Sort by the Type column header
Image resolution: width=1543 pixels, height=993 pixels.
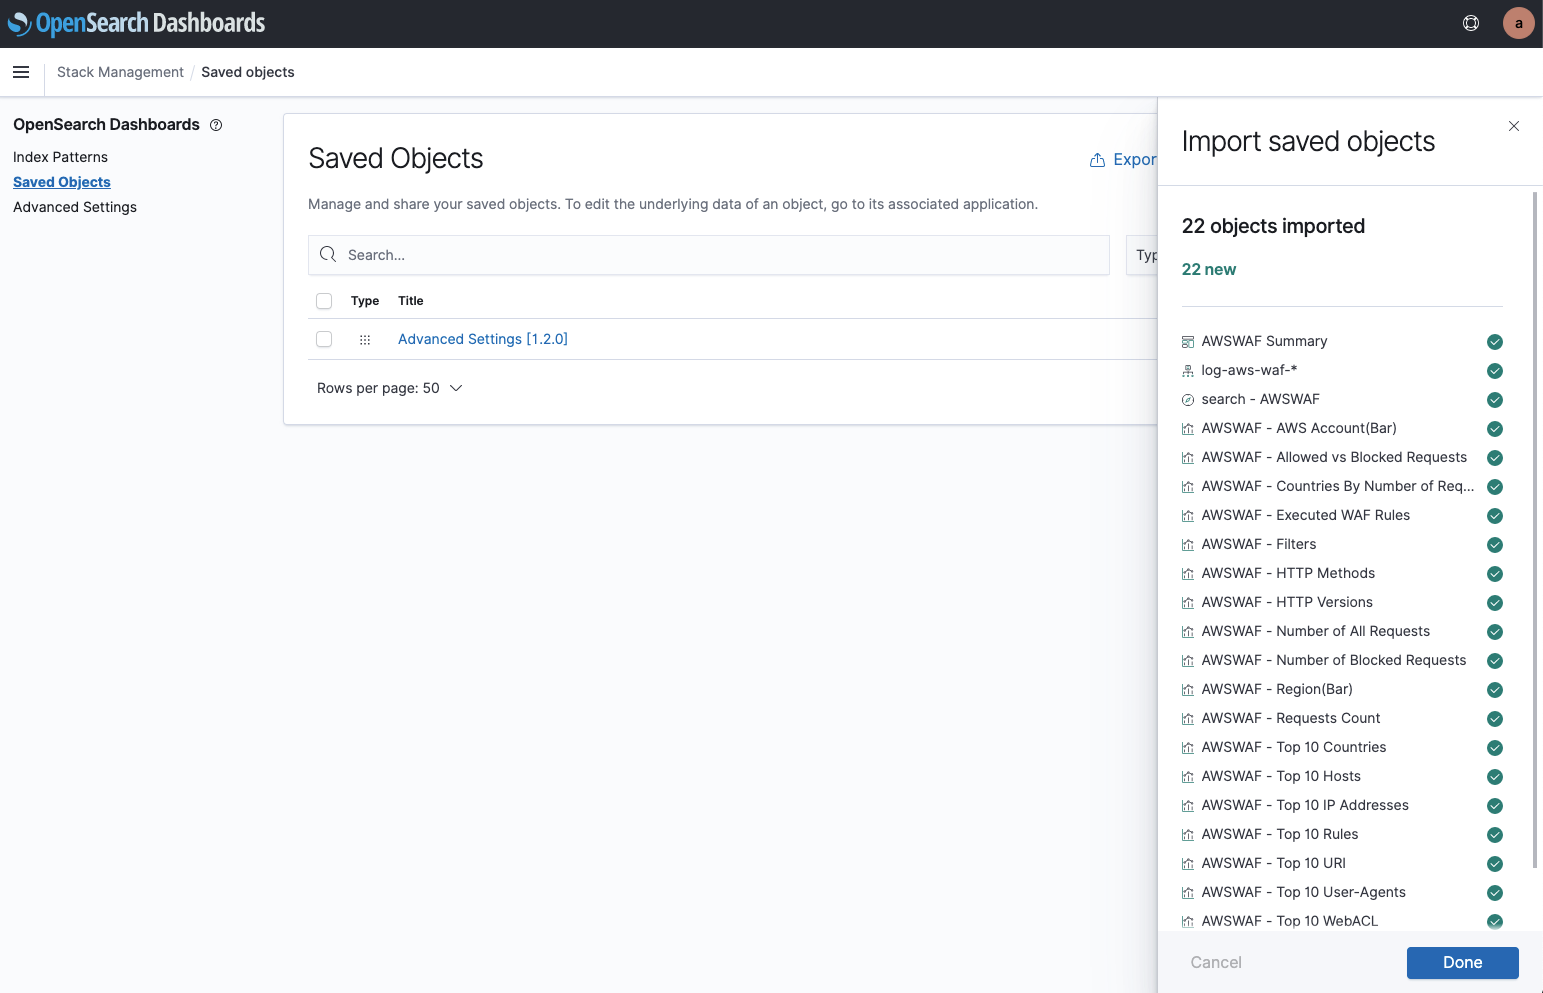click(365, 301)
